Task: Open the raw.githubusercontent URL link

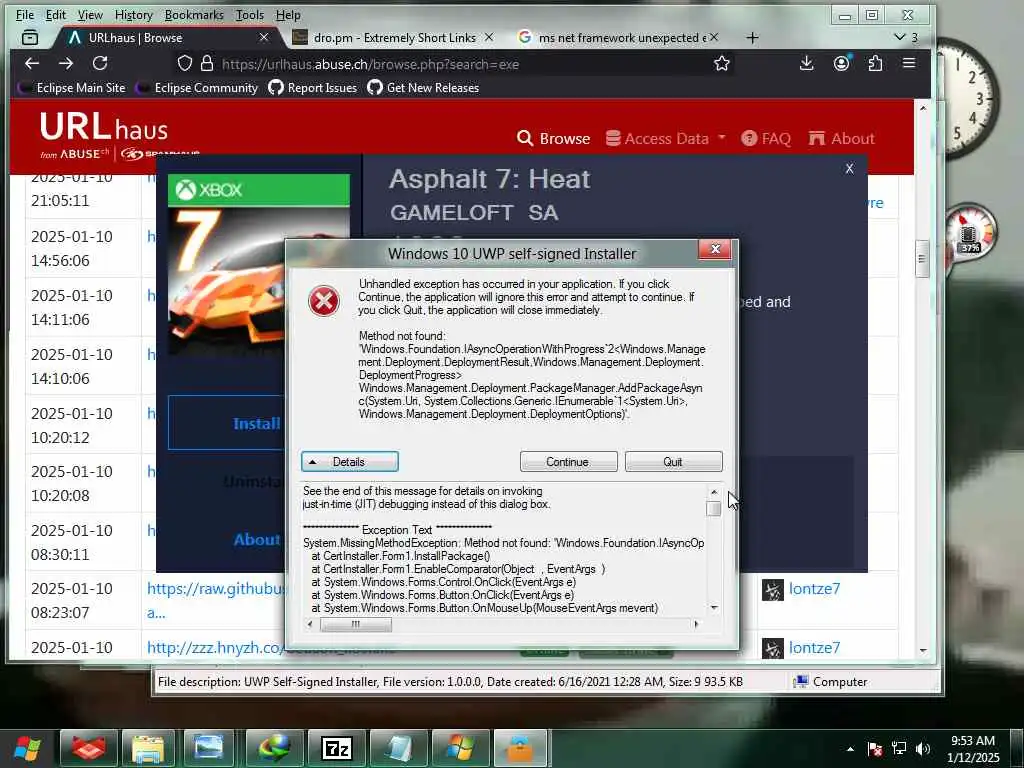Action: click(x=216, y=589)
